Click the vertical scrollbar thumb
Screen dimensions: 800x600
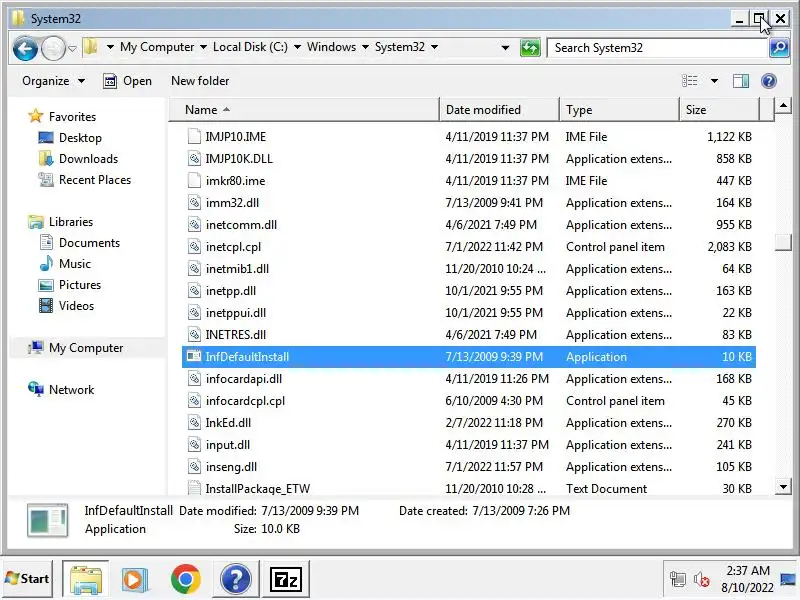(783, 242)
